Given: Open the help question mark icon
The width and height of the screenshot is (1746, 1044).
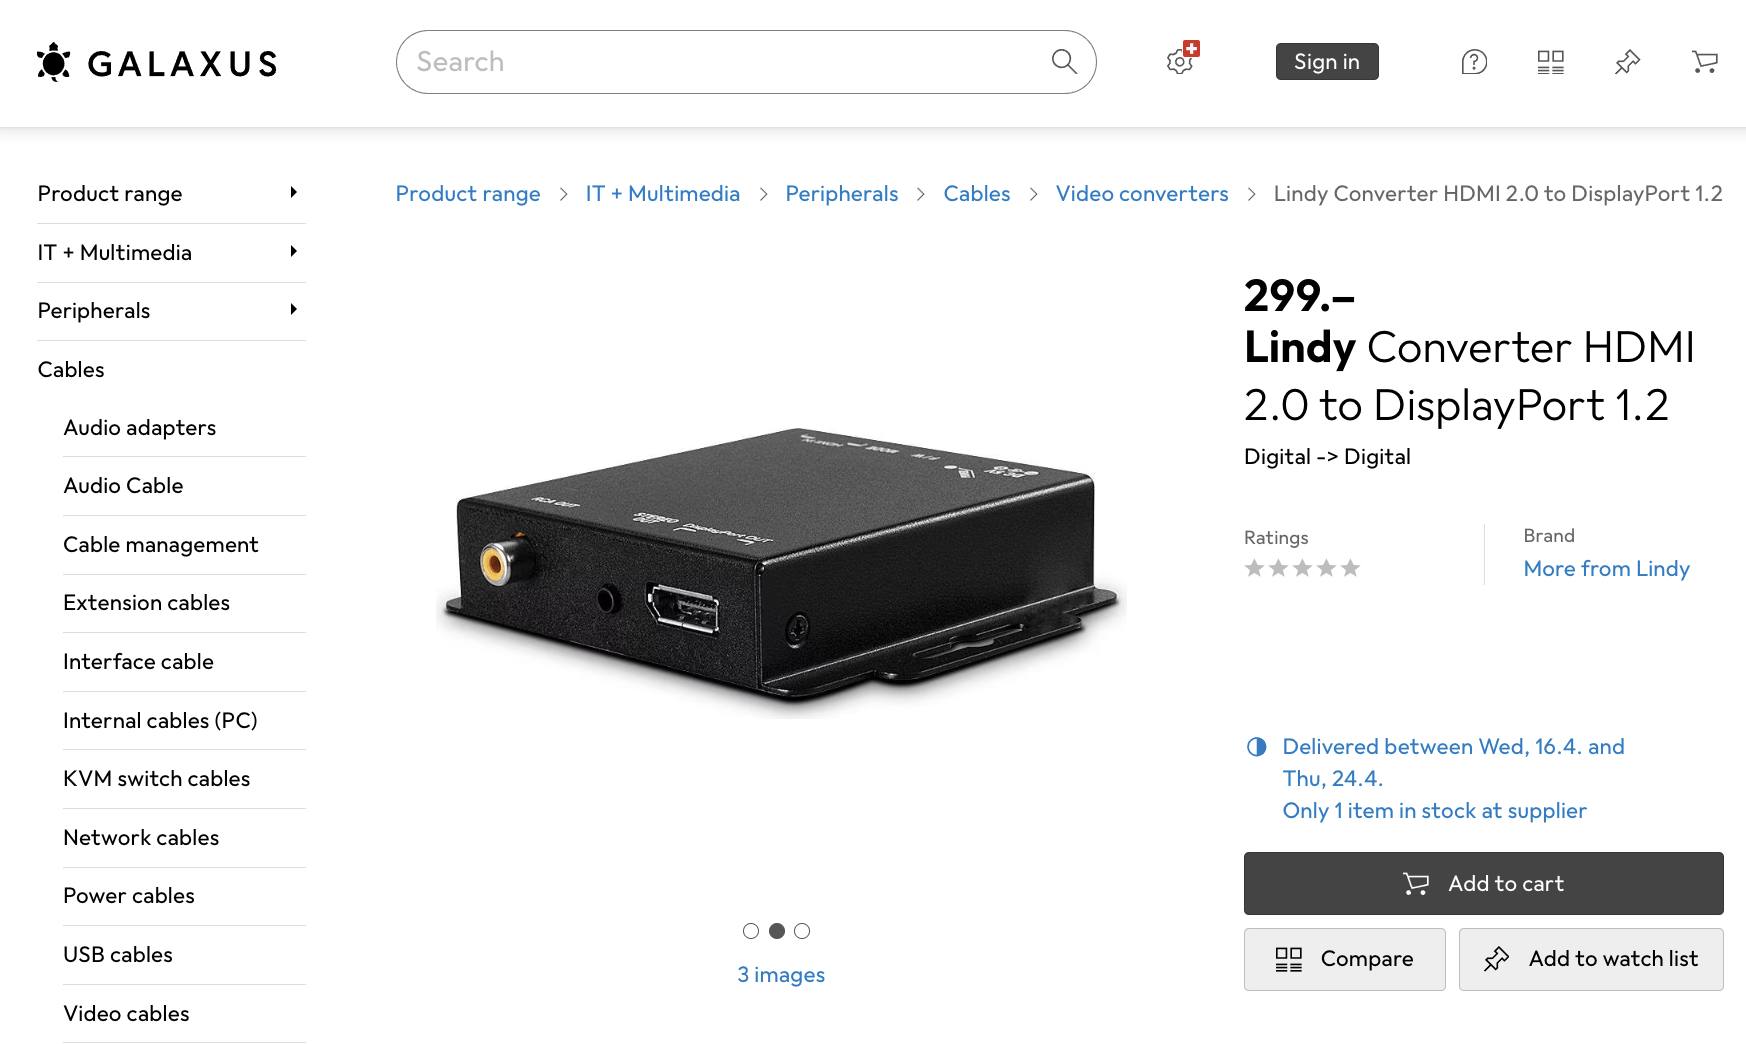Looking at the screenshot, I should point(1474,62).
